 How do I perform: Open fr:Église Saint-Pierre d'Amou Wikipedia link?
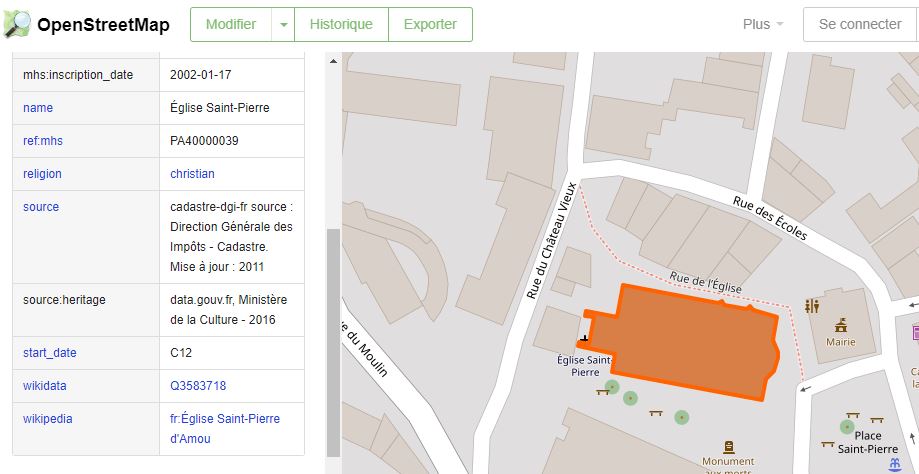pyautogui.click(x=225, y=429)
